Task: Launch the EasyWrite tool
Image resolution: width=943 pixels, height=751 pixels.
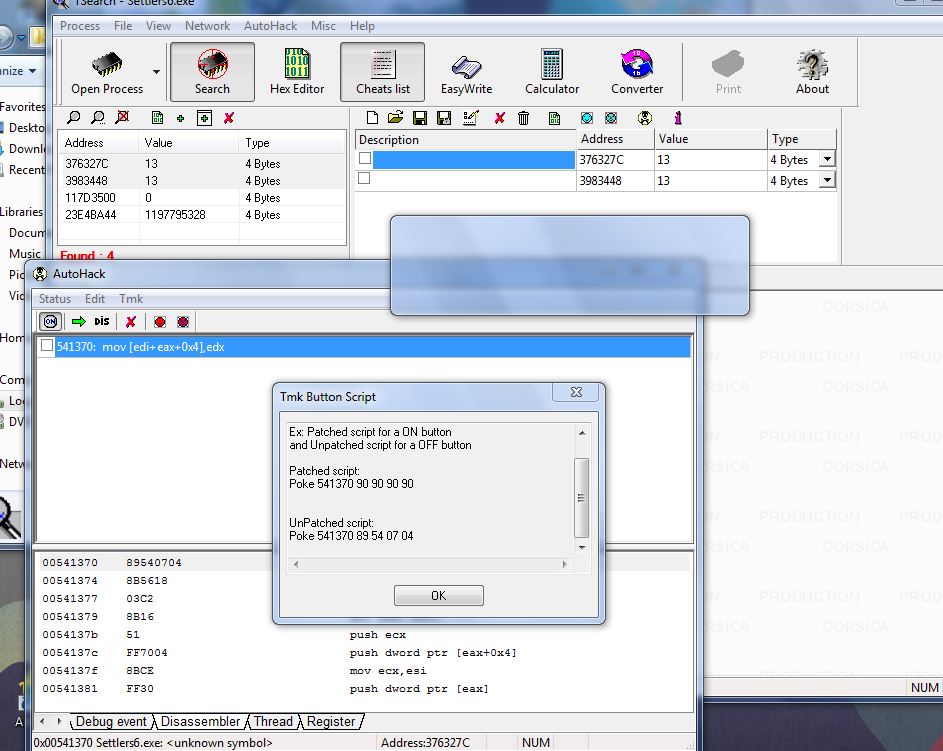Action: click(466, 72)
